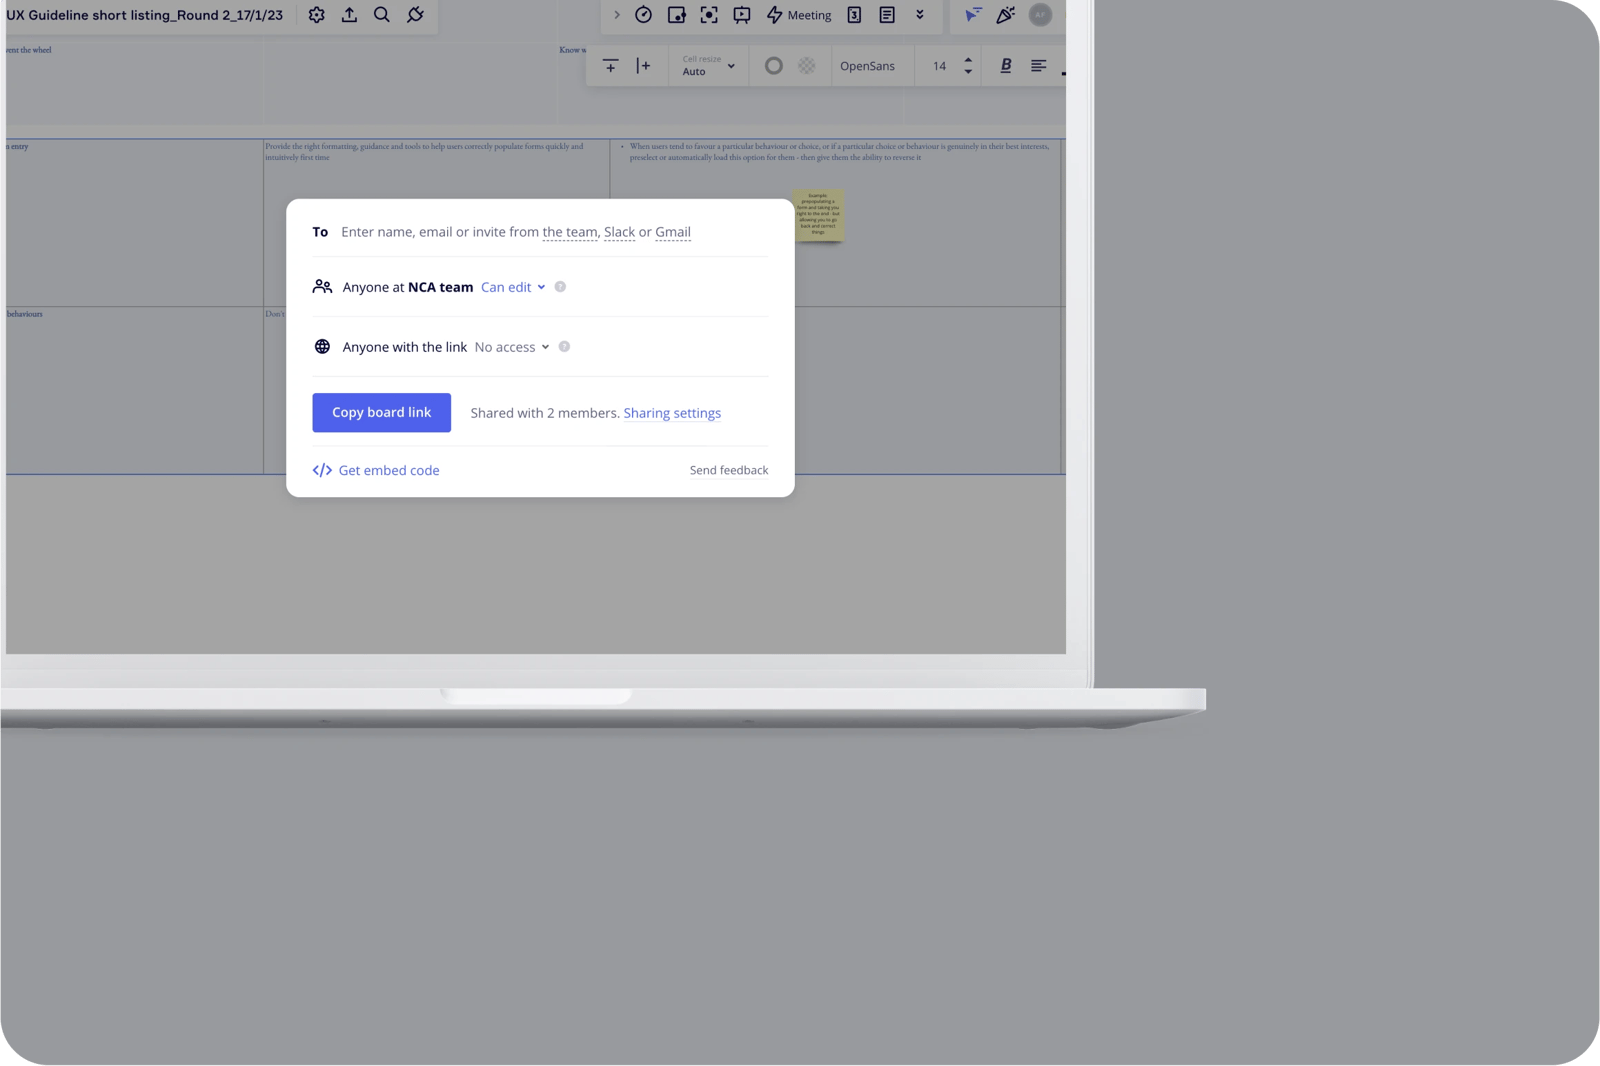The height and width of the screenshot is (1066, 1600).
Task: Open 'No access' link permission dropdown
Action: [x=512, y=347]
